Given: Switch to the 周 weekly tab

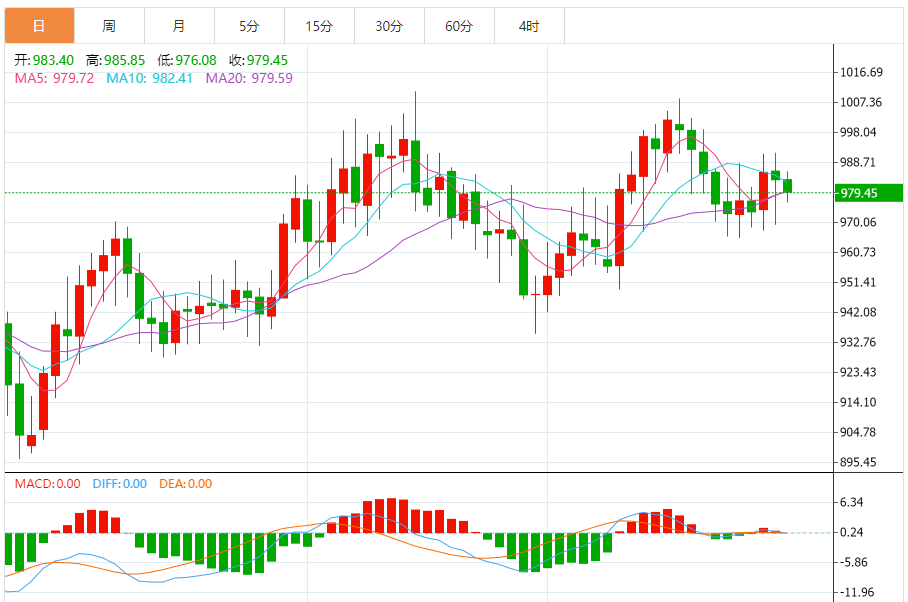Looking at the screenshot, I should pos(109,26).
